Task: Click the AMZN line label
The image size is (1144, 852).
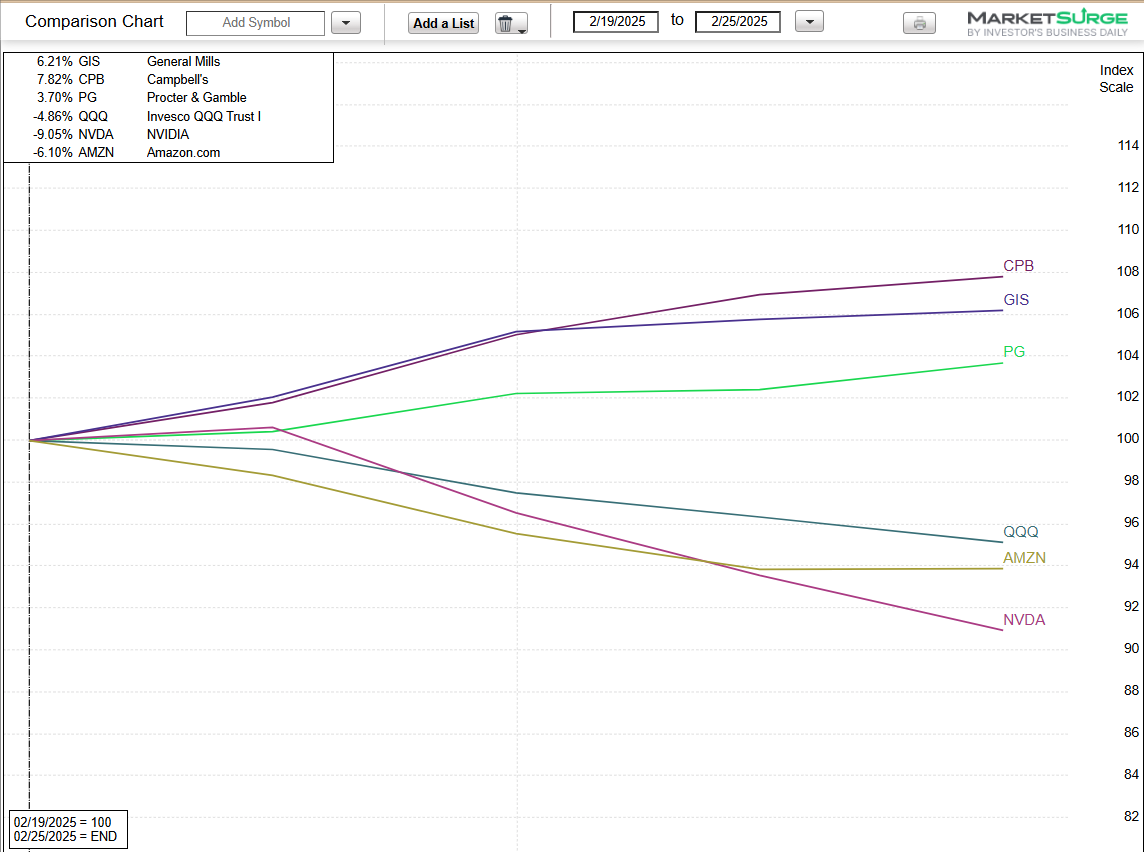Action: coord(1024,558)
